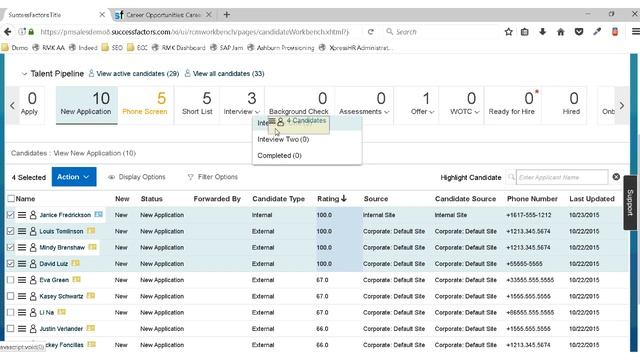Select the Phone Screen pipeline stage

(x=145, y=105)
